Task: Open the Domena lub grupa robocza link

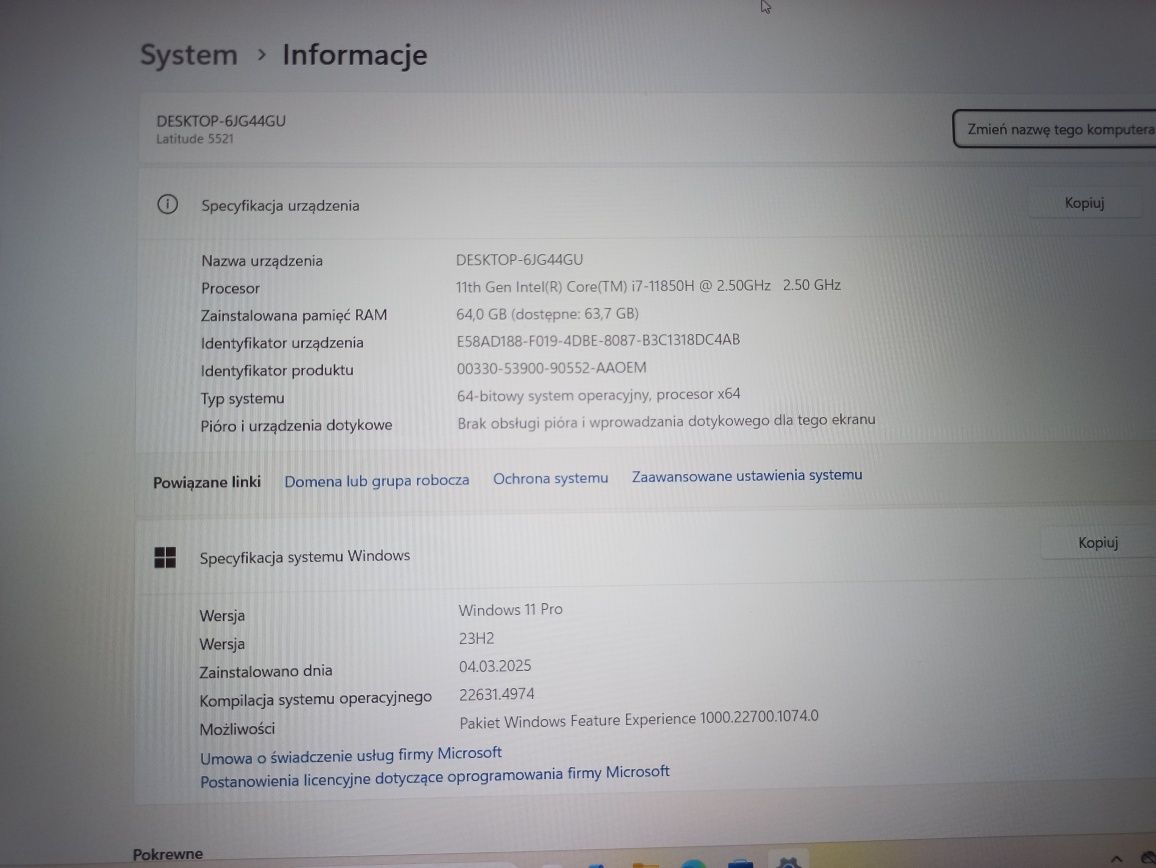Action: 377,481
